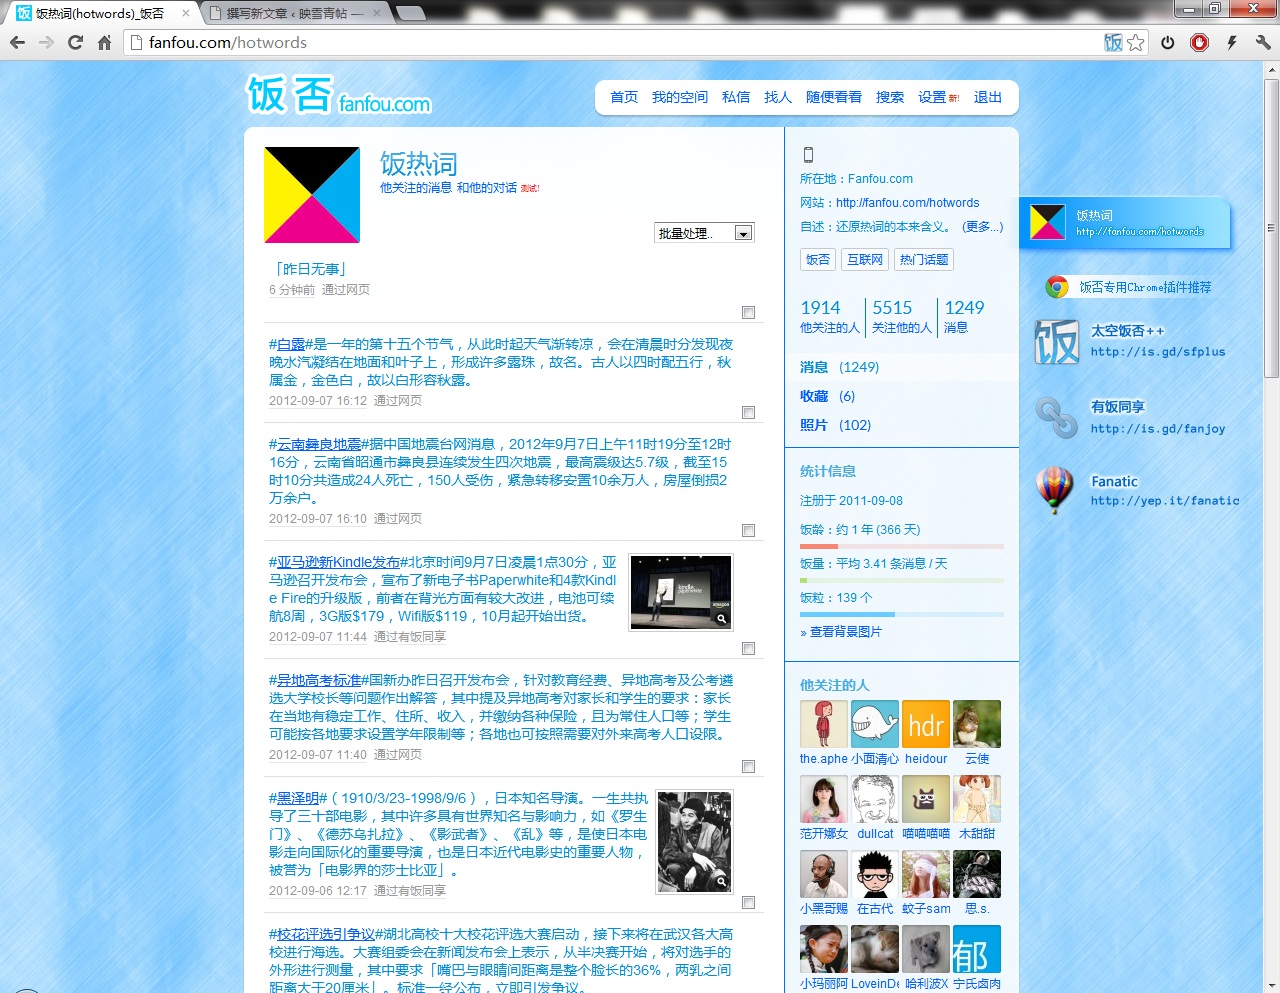This screenshot has width=1280, height=993.
Task: Tick the checkbox for 昨日无事 post
Action: [x=748, y=313]
